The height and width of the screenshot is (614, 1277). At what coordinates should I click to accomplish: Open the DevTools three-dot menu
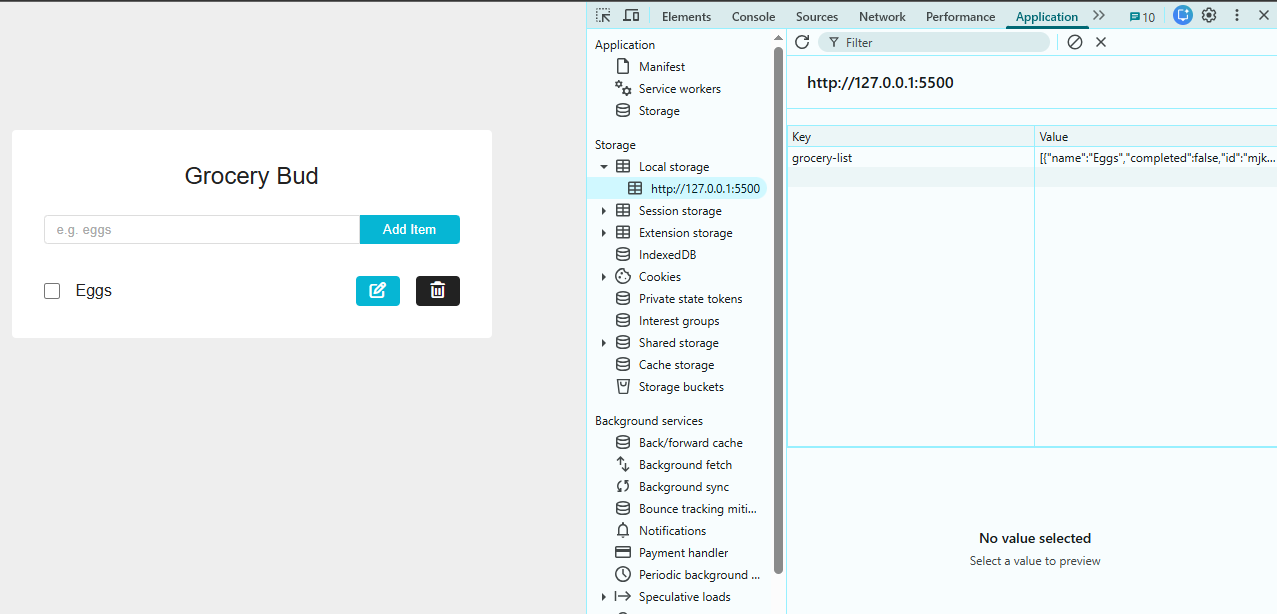[x=1237, y=16]
